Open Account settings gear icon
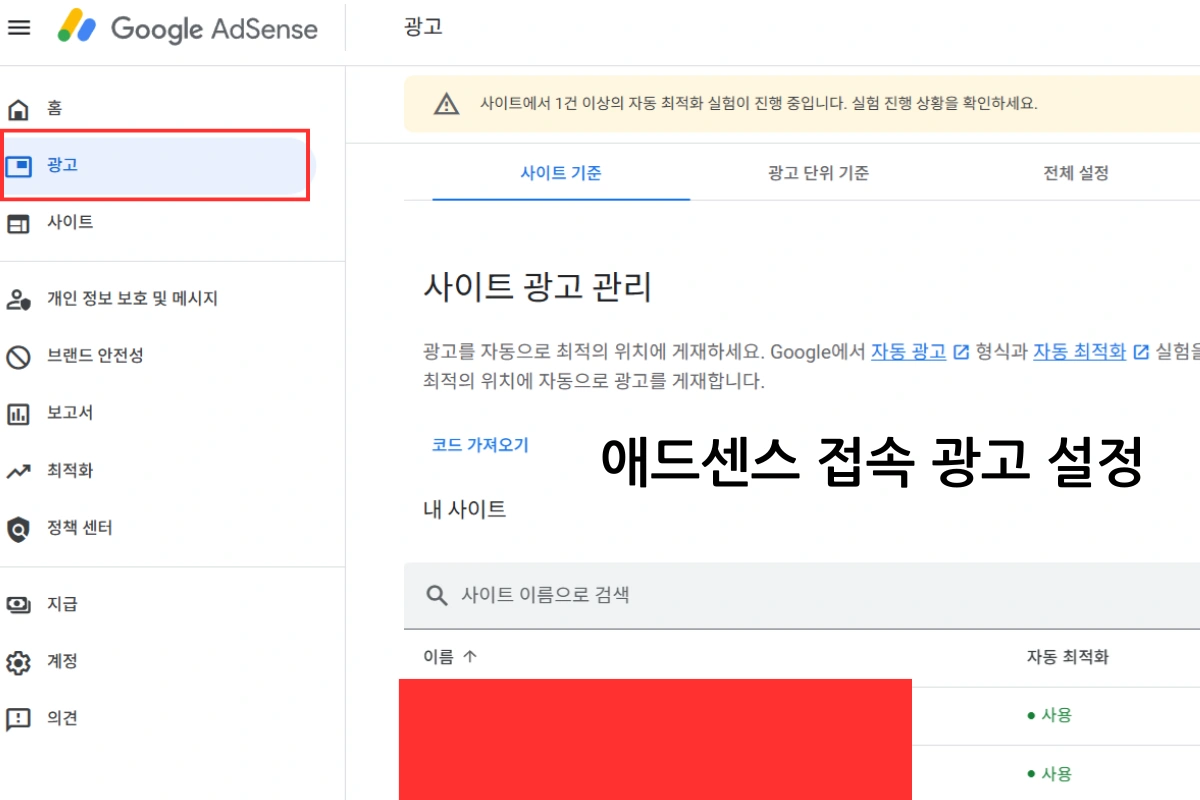The image size is (1200, 800). (18, 662)
